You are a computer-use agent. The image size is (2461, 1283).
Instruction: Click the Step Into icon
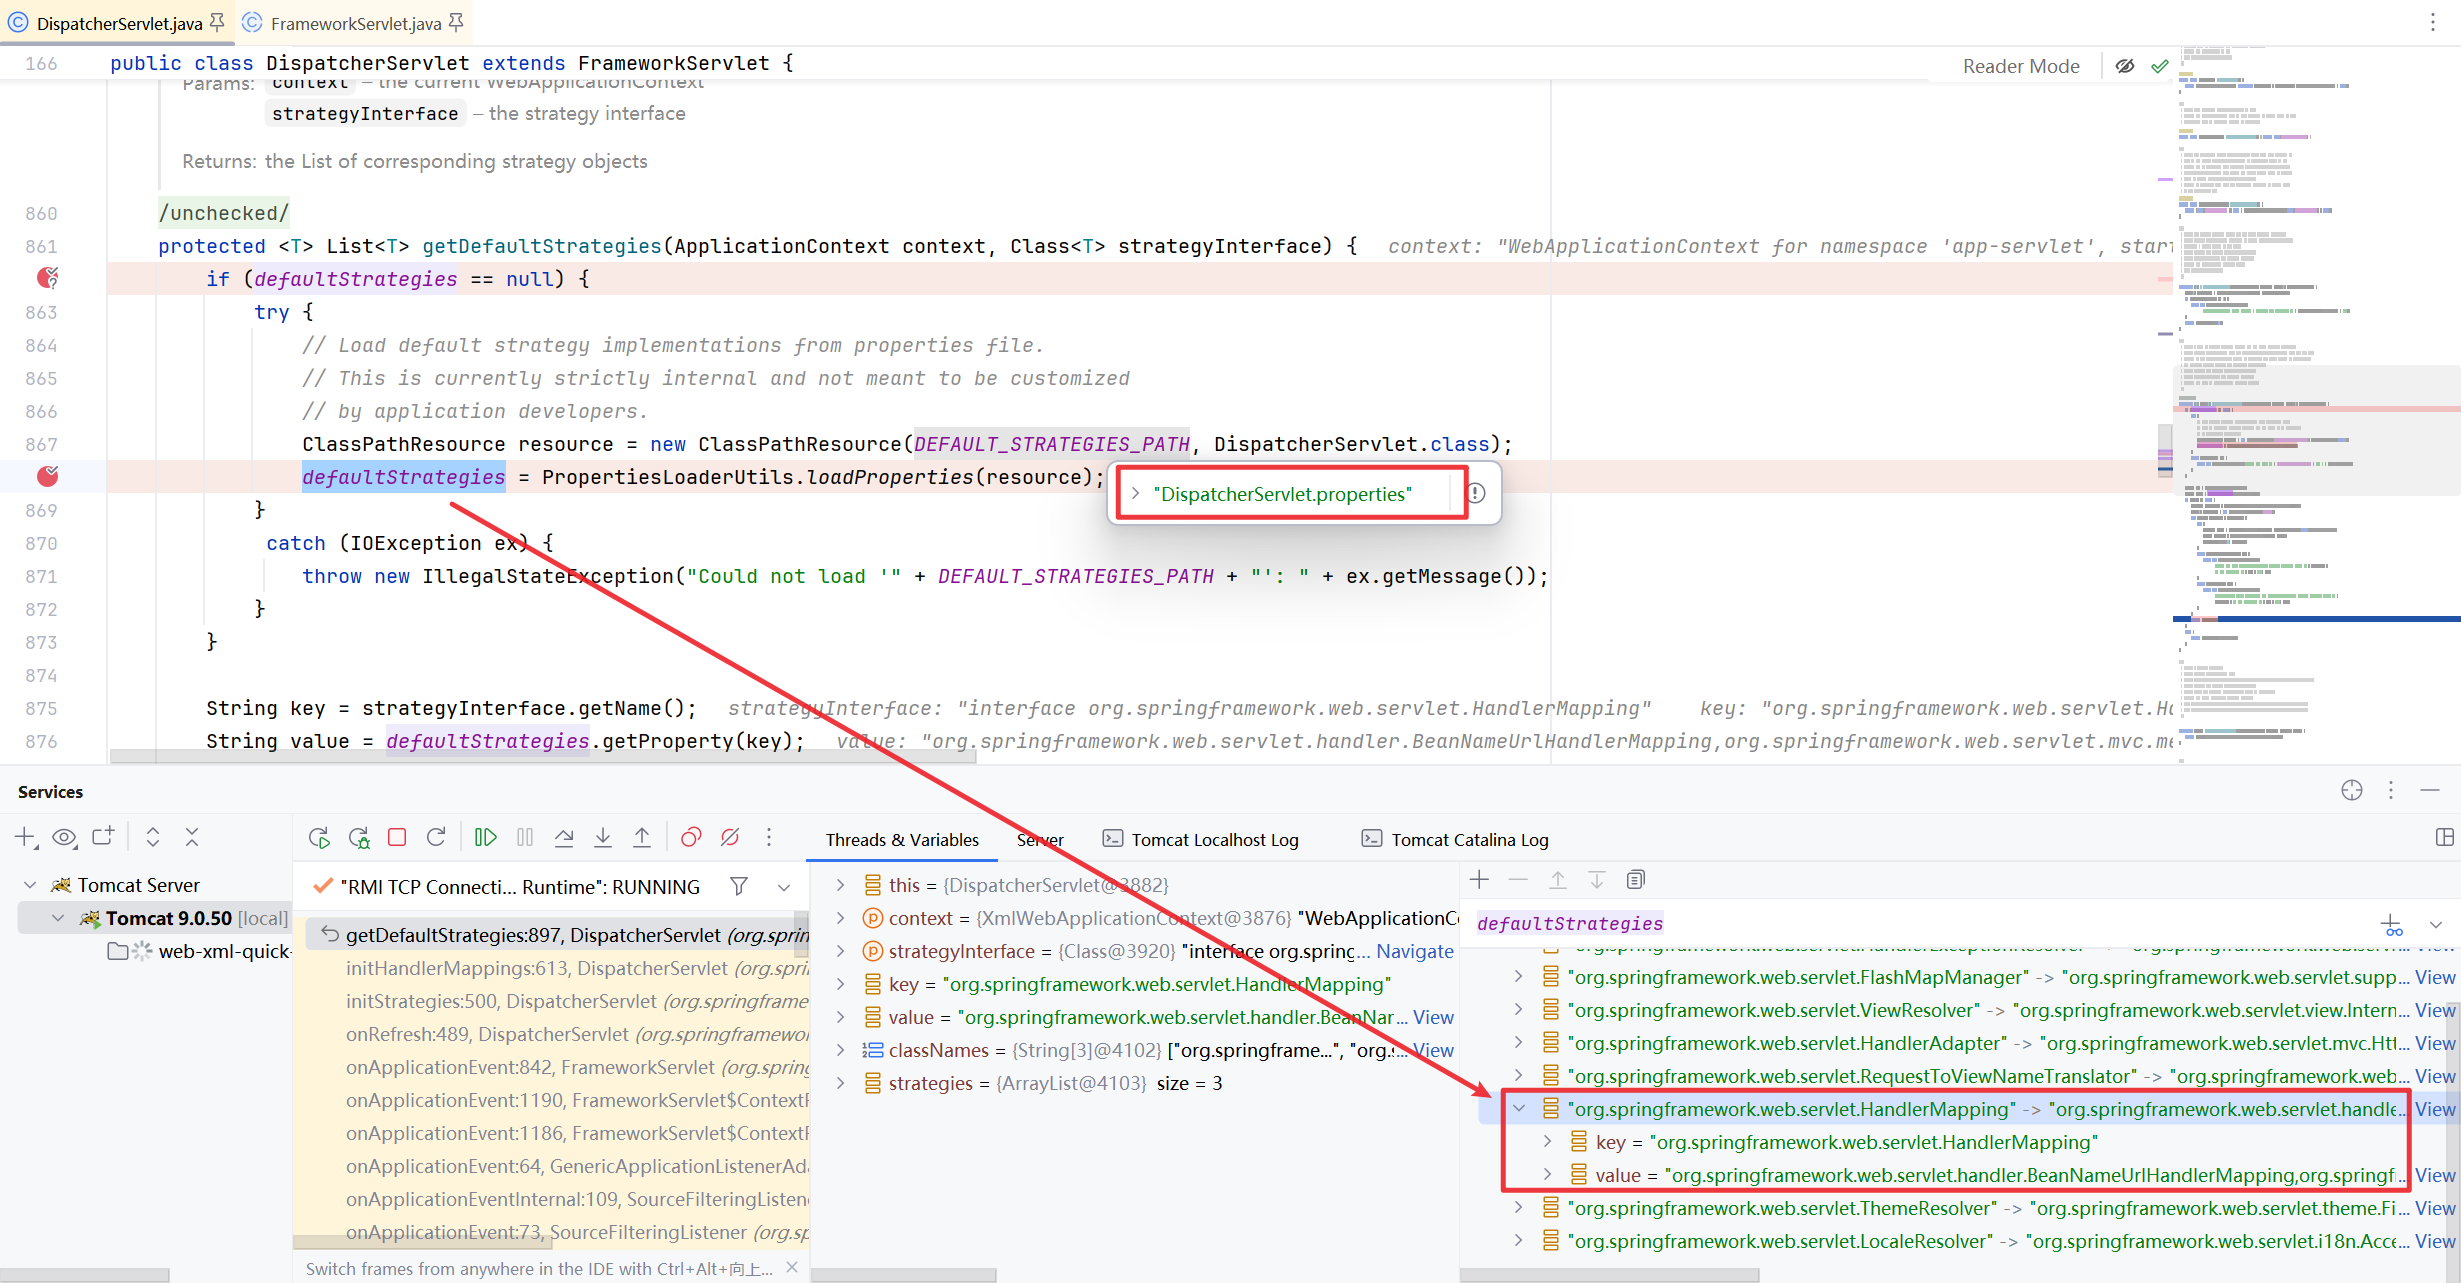[603, 838]
